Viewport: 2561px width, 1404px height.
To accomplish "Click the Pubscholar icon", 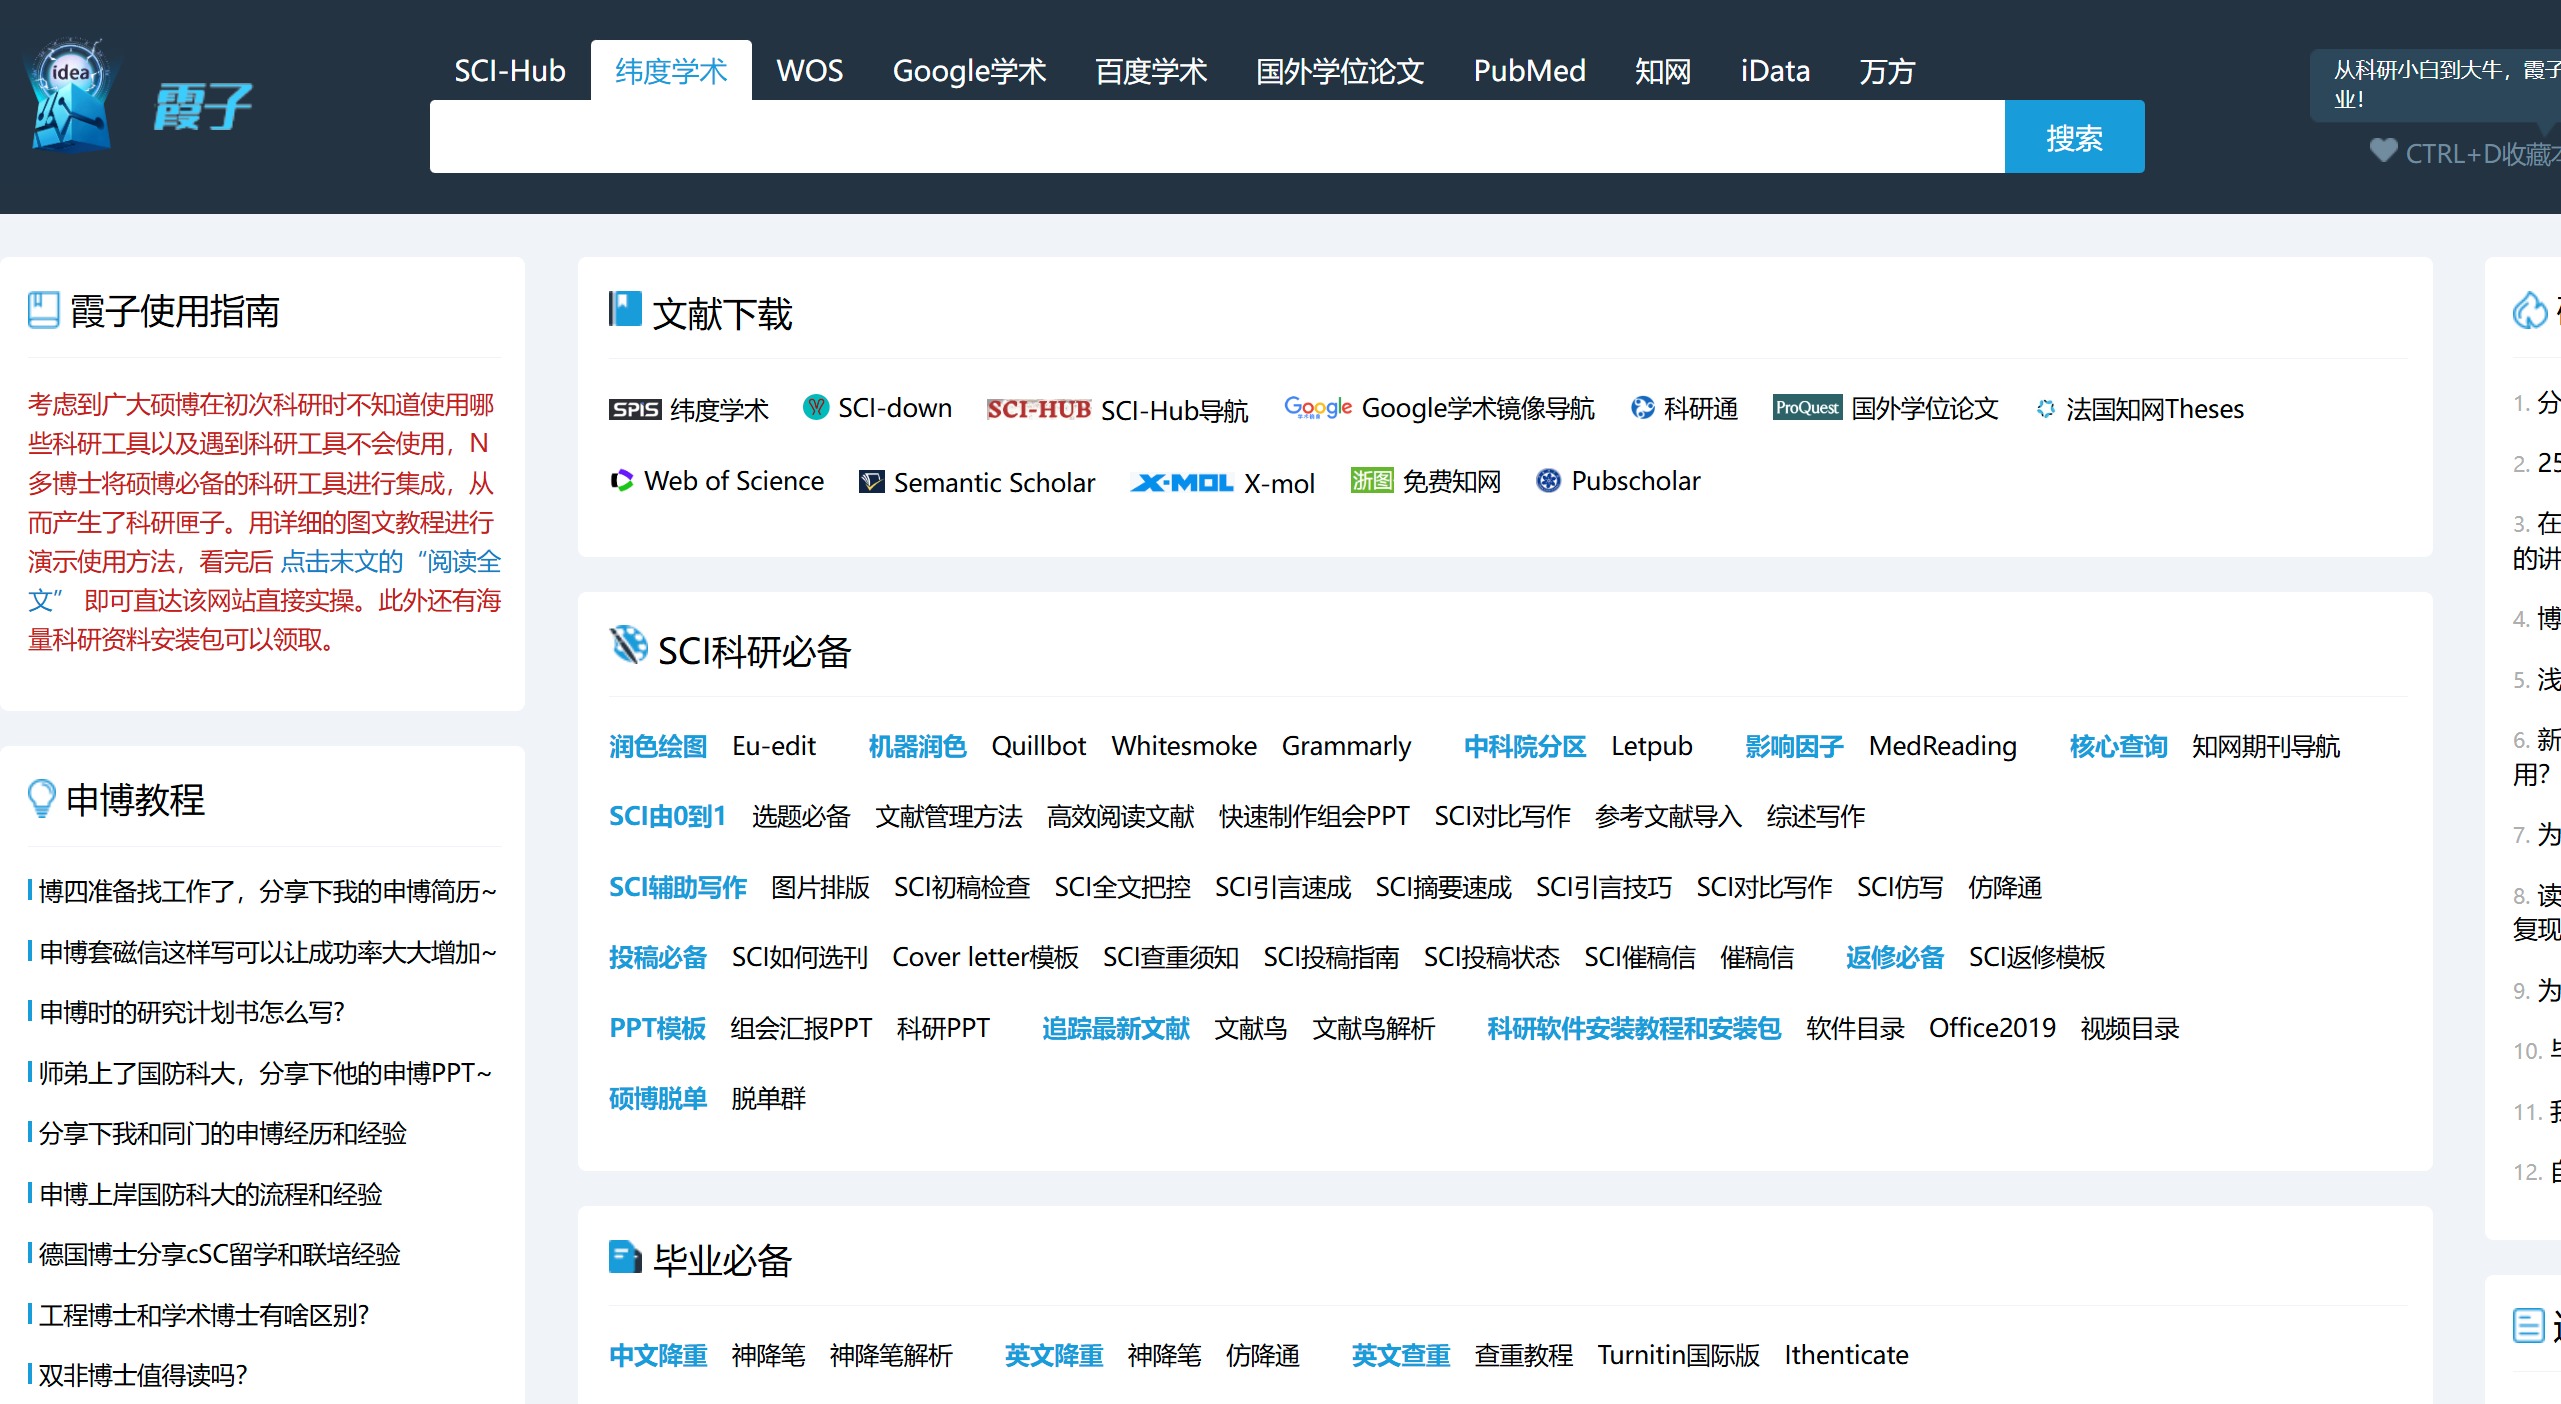I will [x=1548, y=481].
